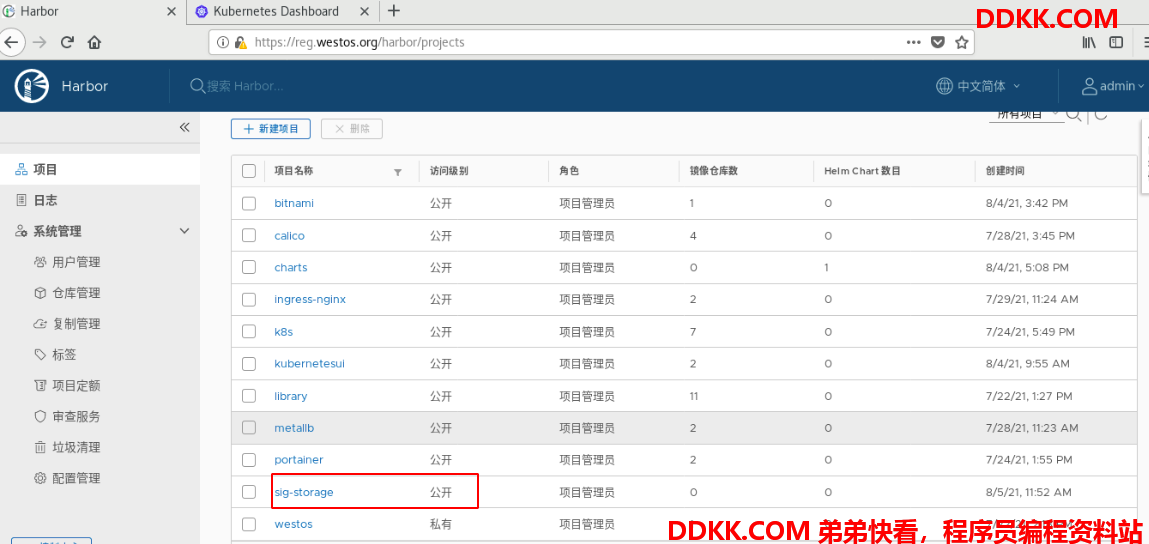Click the lock warning icon in address bar

[240, 43]
